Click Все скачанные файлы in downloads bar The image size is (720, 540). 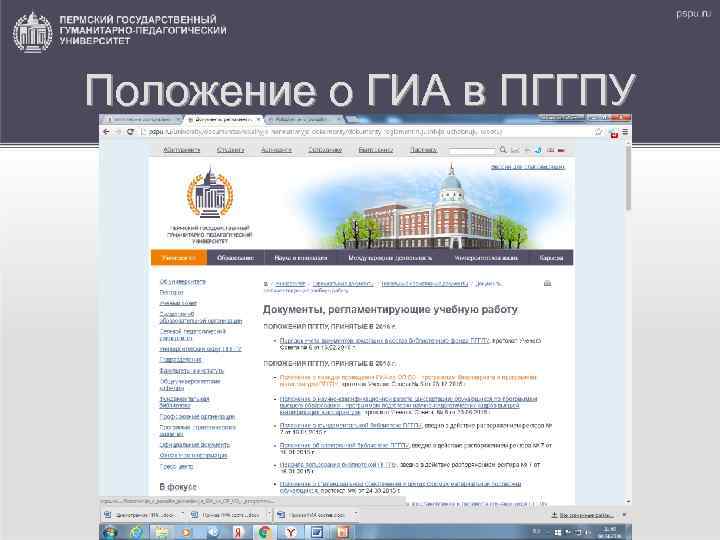pos(583,515)
